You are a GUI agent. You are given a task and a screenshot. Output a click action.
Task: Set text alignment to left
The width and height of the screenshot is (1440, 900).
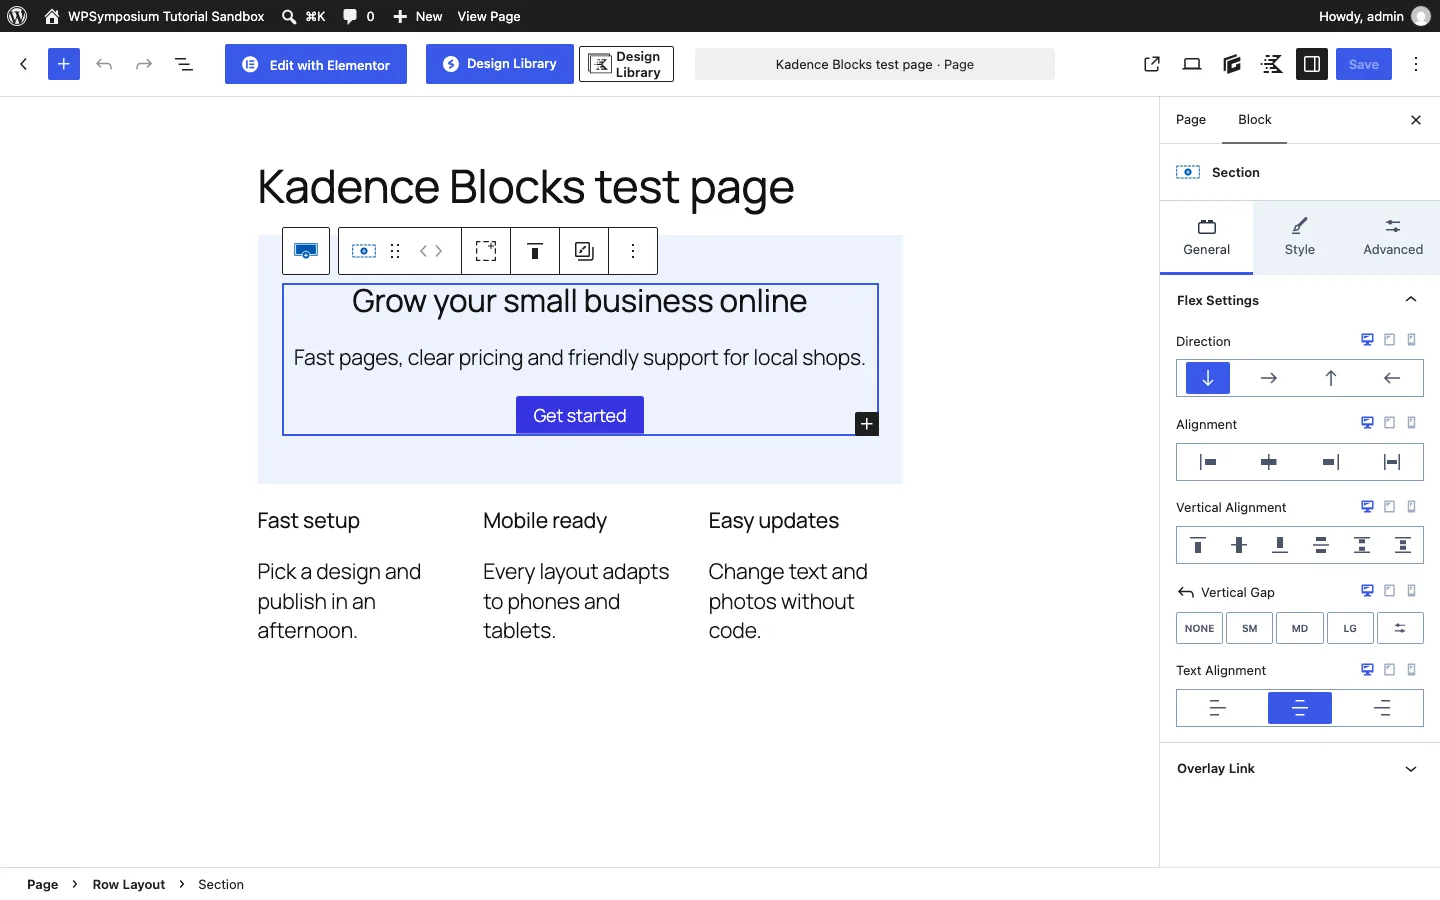click(1218, 708)
